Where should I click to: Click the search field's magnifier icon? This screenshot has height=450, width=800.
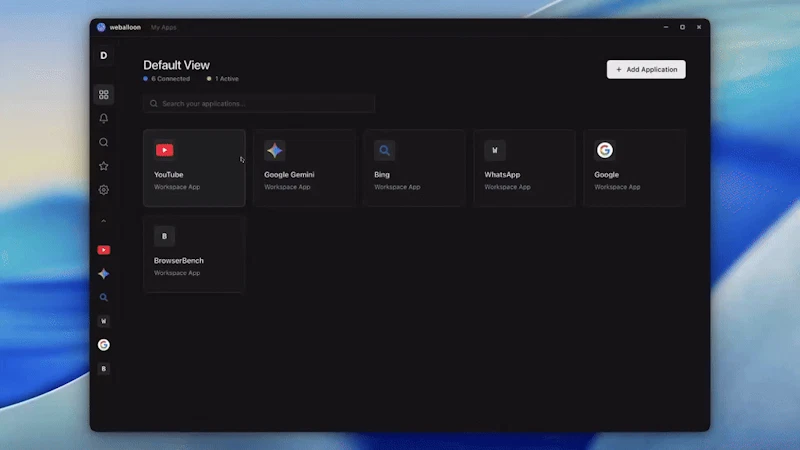(x=154, y=104)
